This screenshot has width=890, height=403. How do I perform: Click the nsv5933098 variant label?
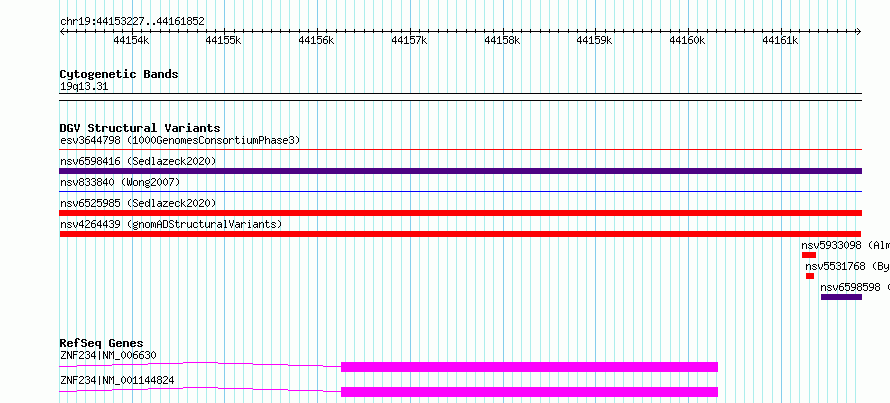pyautogui.click(x=845, y=245)
